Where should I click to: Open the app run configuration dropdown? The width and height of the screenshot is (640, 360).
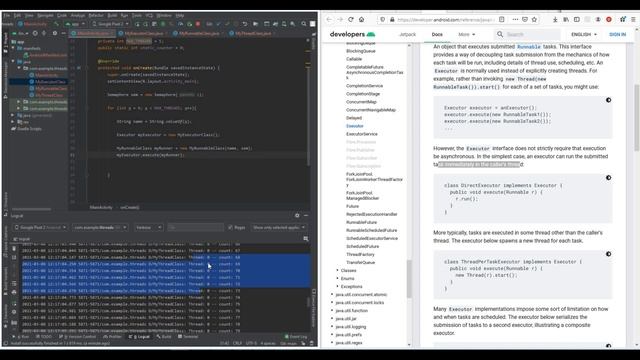point(75,24)
